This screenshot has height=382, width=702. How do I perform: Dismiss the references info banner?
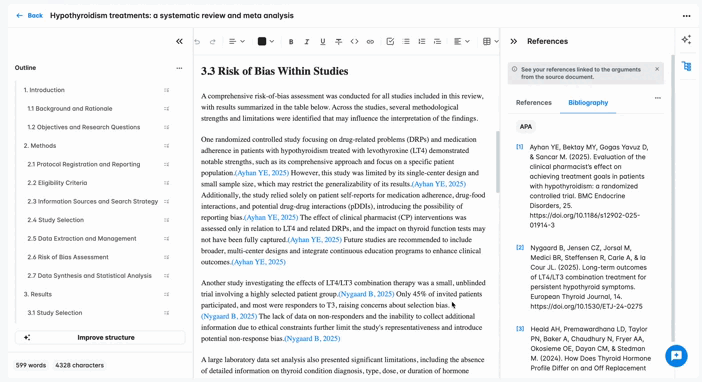657,69
